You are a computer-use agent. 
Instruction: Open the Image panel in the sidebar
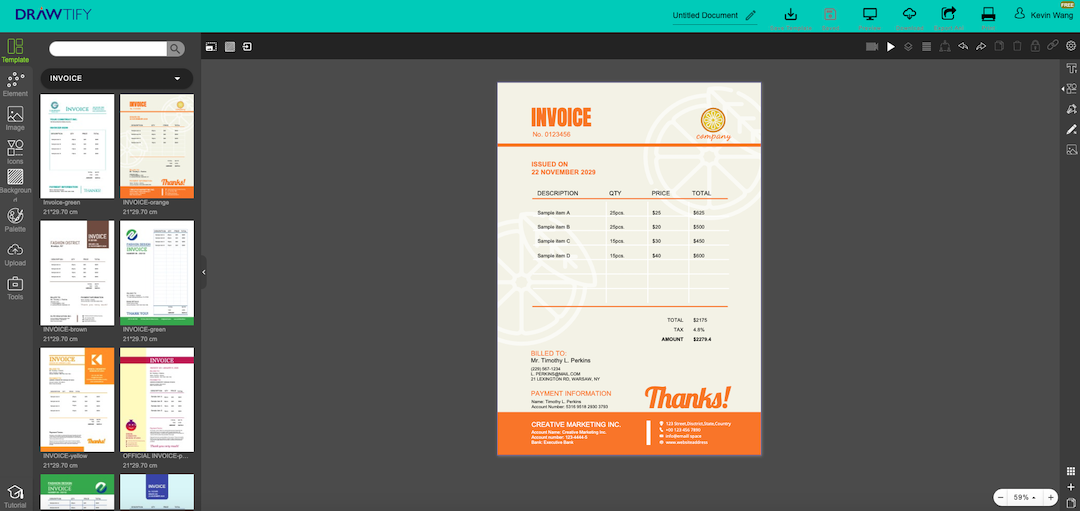pyautogui.click(x=15, y=118)
